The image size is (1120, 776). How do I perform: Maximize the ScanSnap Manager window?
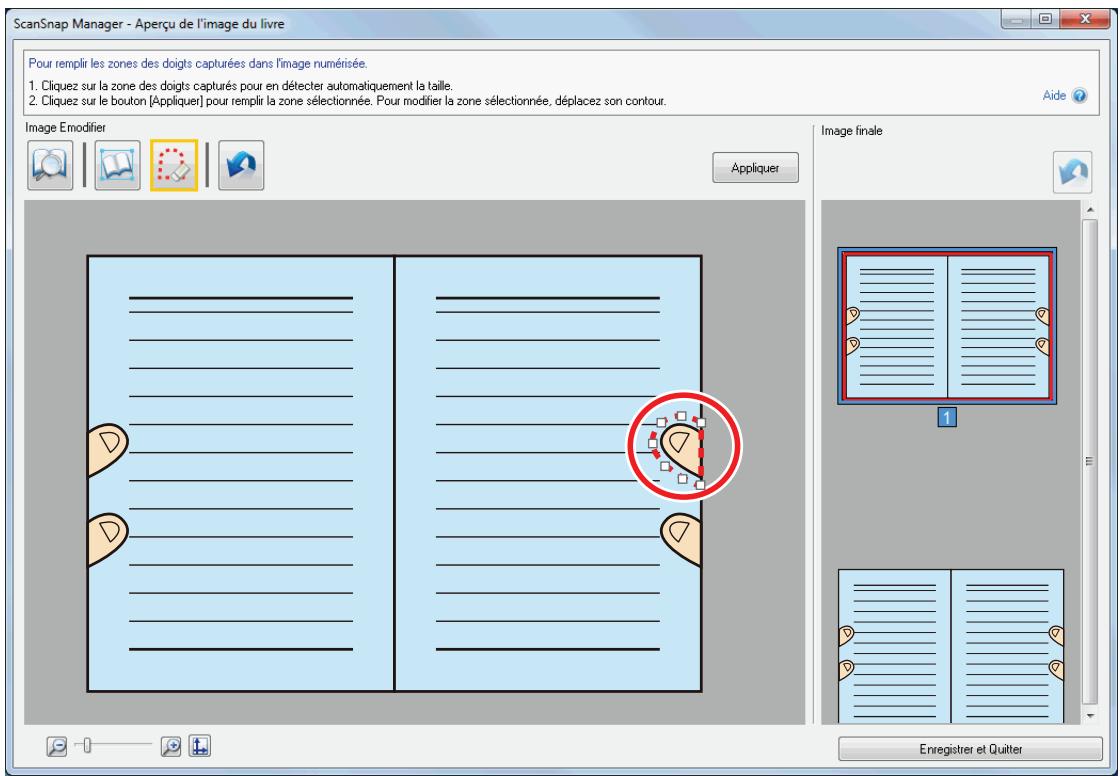click(x=1045, y=19)
